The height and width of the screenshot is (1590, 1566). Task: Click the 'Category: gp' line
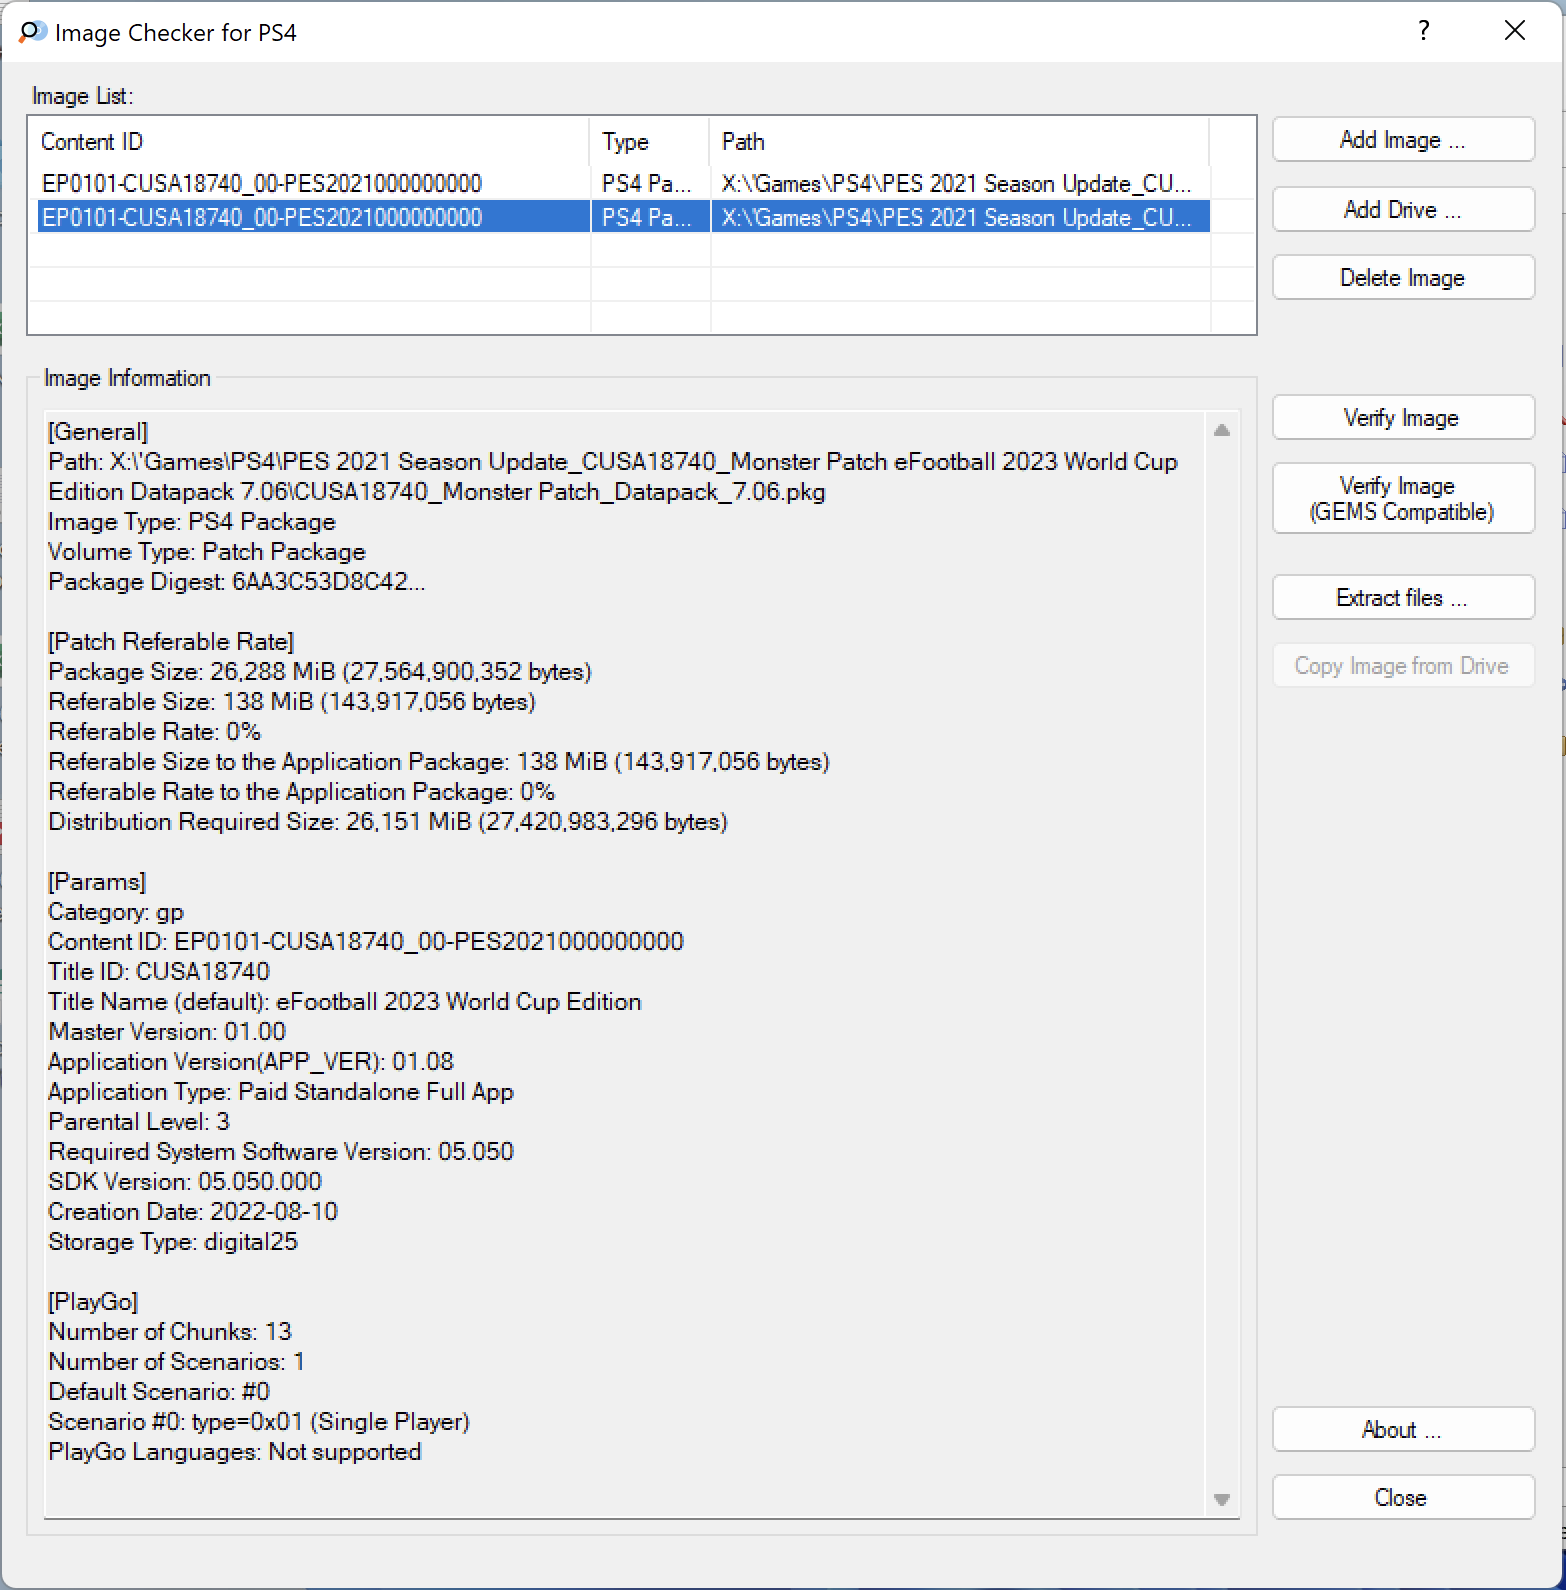pyautogui.click(x=115, y=912)
